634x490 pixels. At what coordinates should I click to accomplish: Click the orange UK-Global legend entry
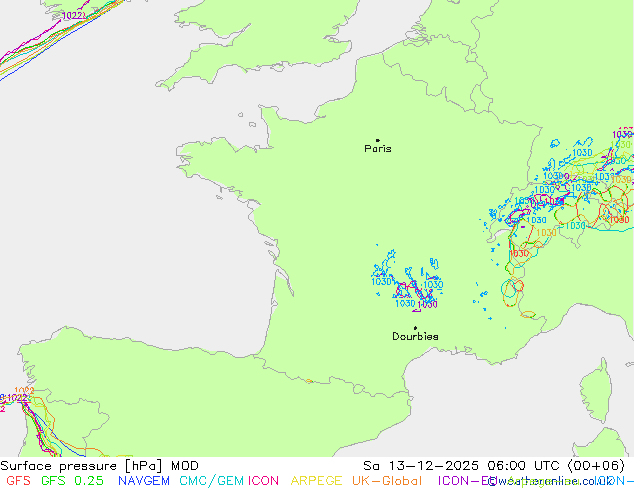[387, 481]
